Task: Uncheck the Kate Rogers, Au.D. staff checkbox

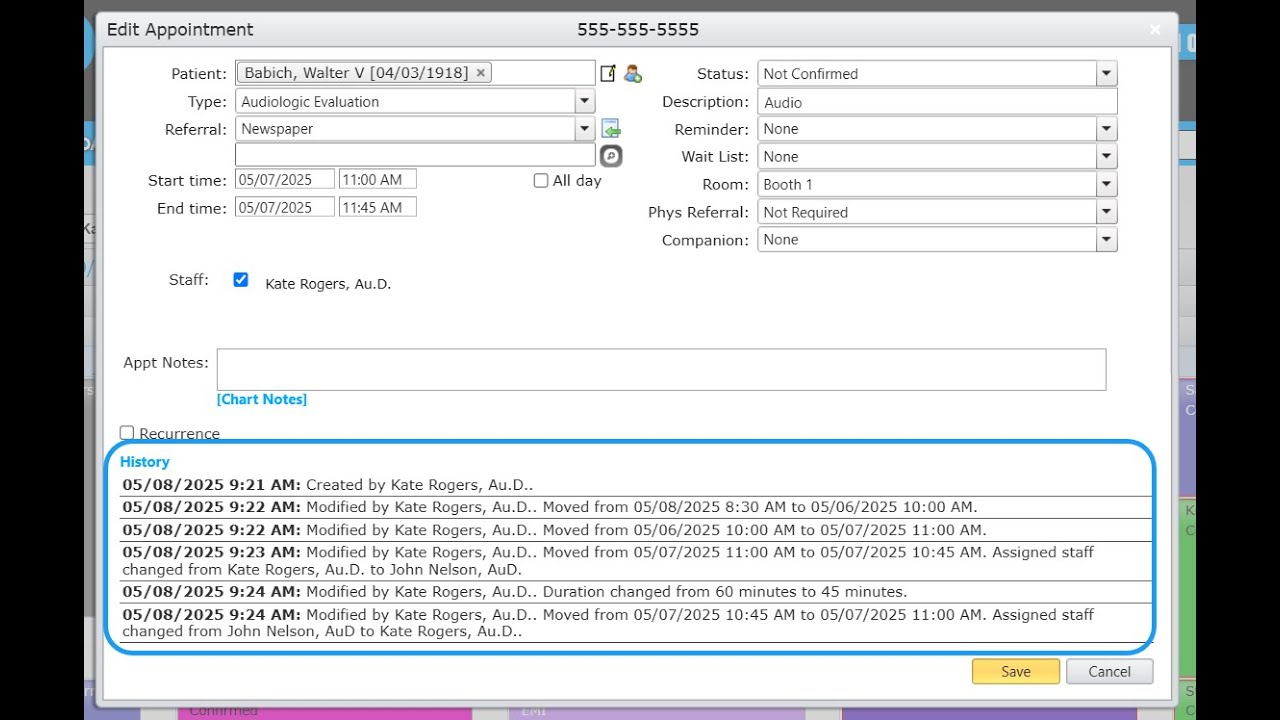Action: click(x=240, y=280)
